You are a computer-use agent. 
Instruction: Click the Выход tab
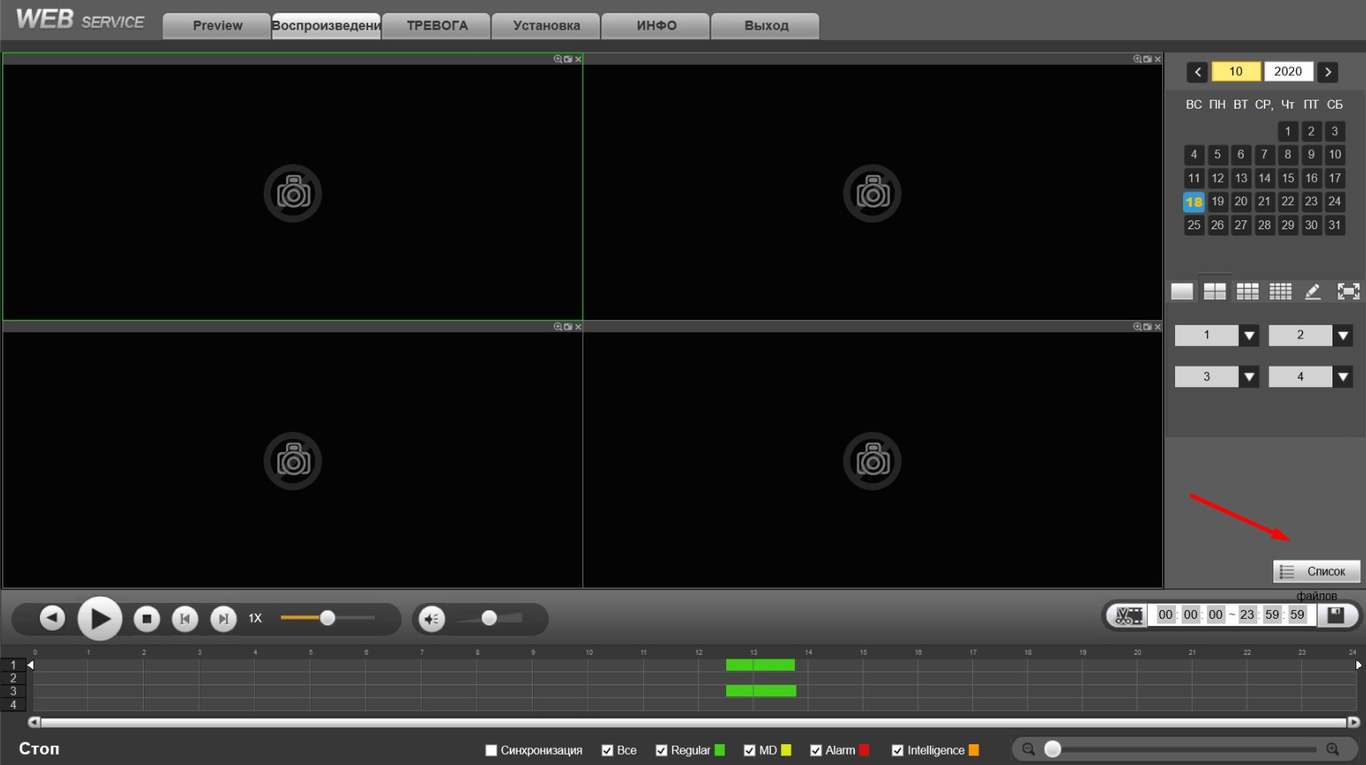pos(766,26)
